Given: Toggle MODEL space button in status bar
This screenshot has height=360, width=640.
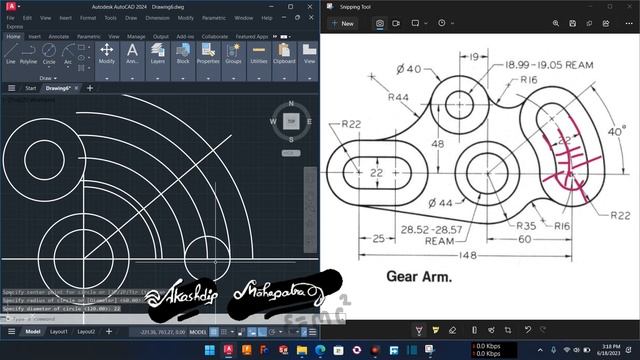Looking at the screenshot, I should [x=198, y=332].
